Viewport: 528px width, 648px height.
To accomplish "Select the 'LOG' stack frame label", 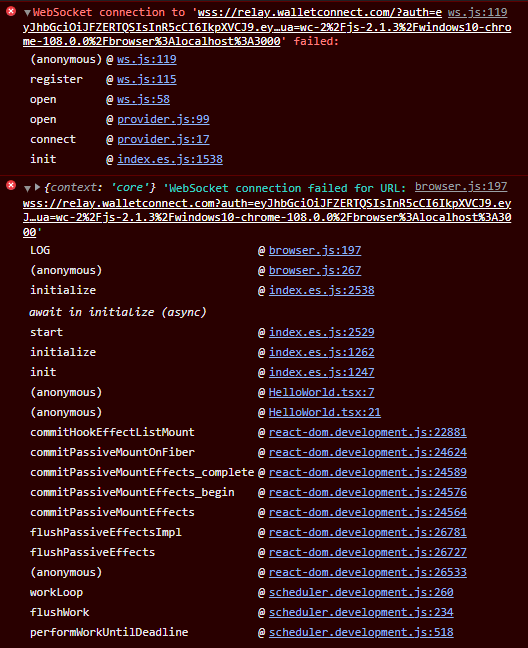I will (40, 250).
